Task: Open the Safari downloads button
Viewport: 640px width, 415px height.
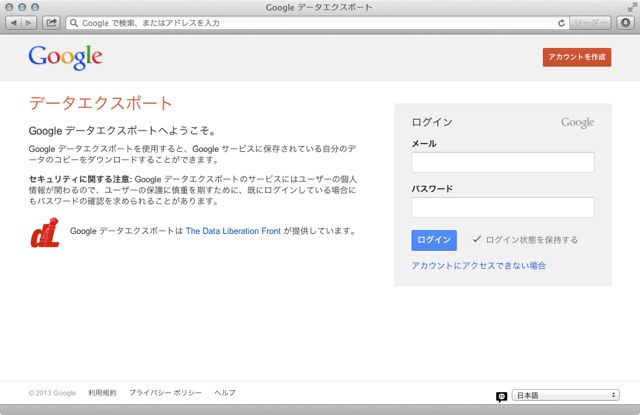Action: [x=625, y=23]
